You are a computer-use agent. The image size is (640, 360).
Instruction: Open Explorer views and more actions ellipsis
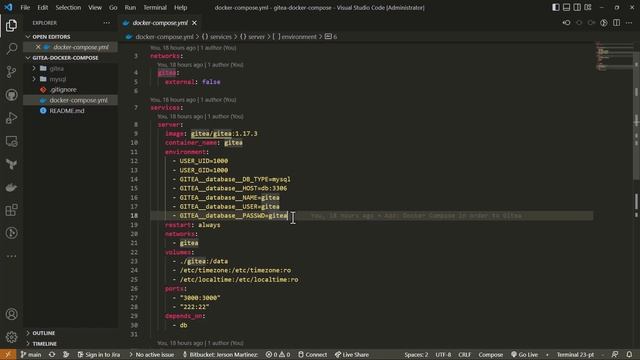(107, 23)
